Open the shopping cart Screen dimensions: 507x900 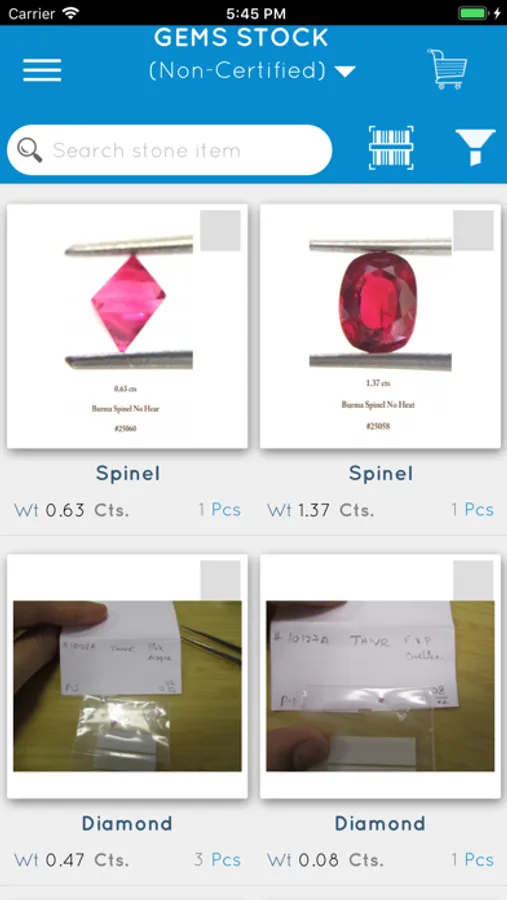[447, 68]
